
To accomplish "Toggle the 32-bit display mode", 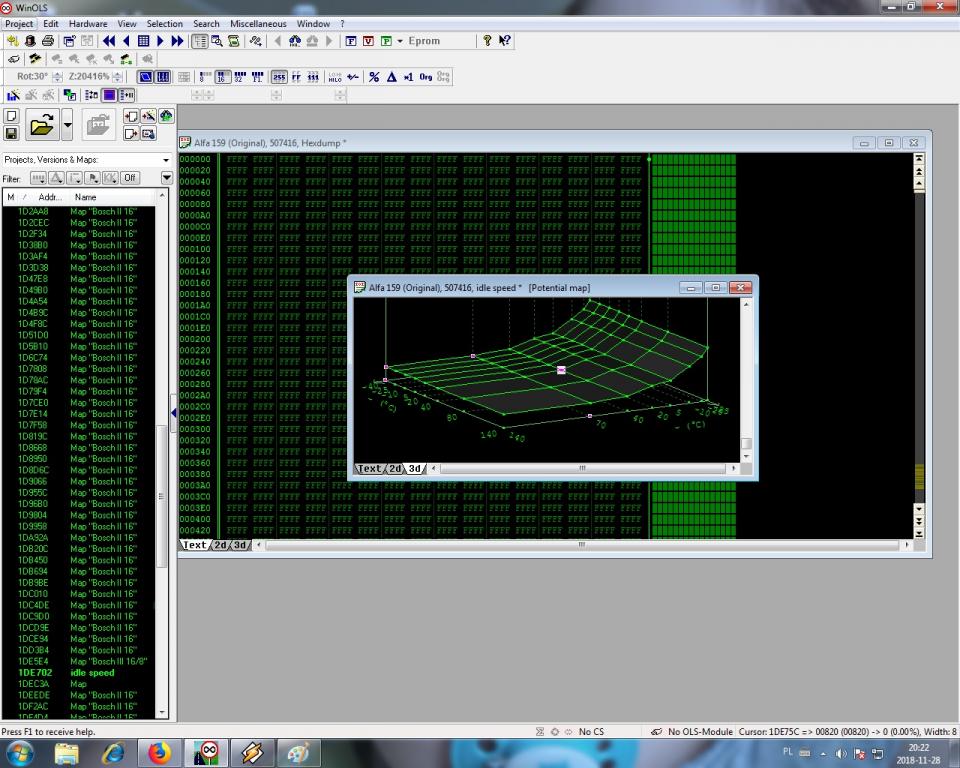I will [239, 77].
